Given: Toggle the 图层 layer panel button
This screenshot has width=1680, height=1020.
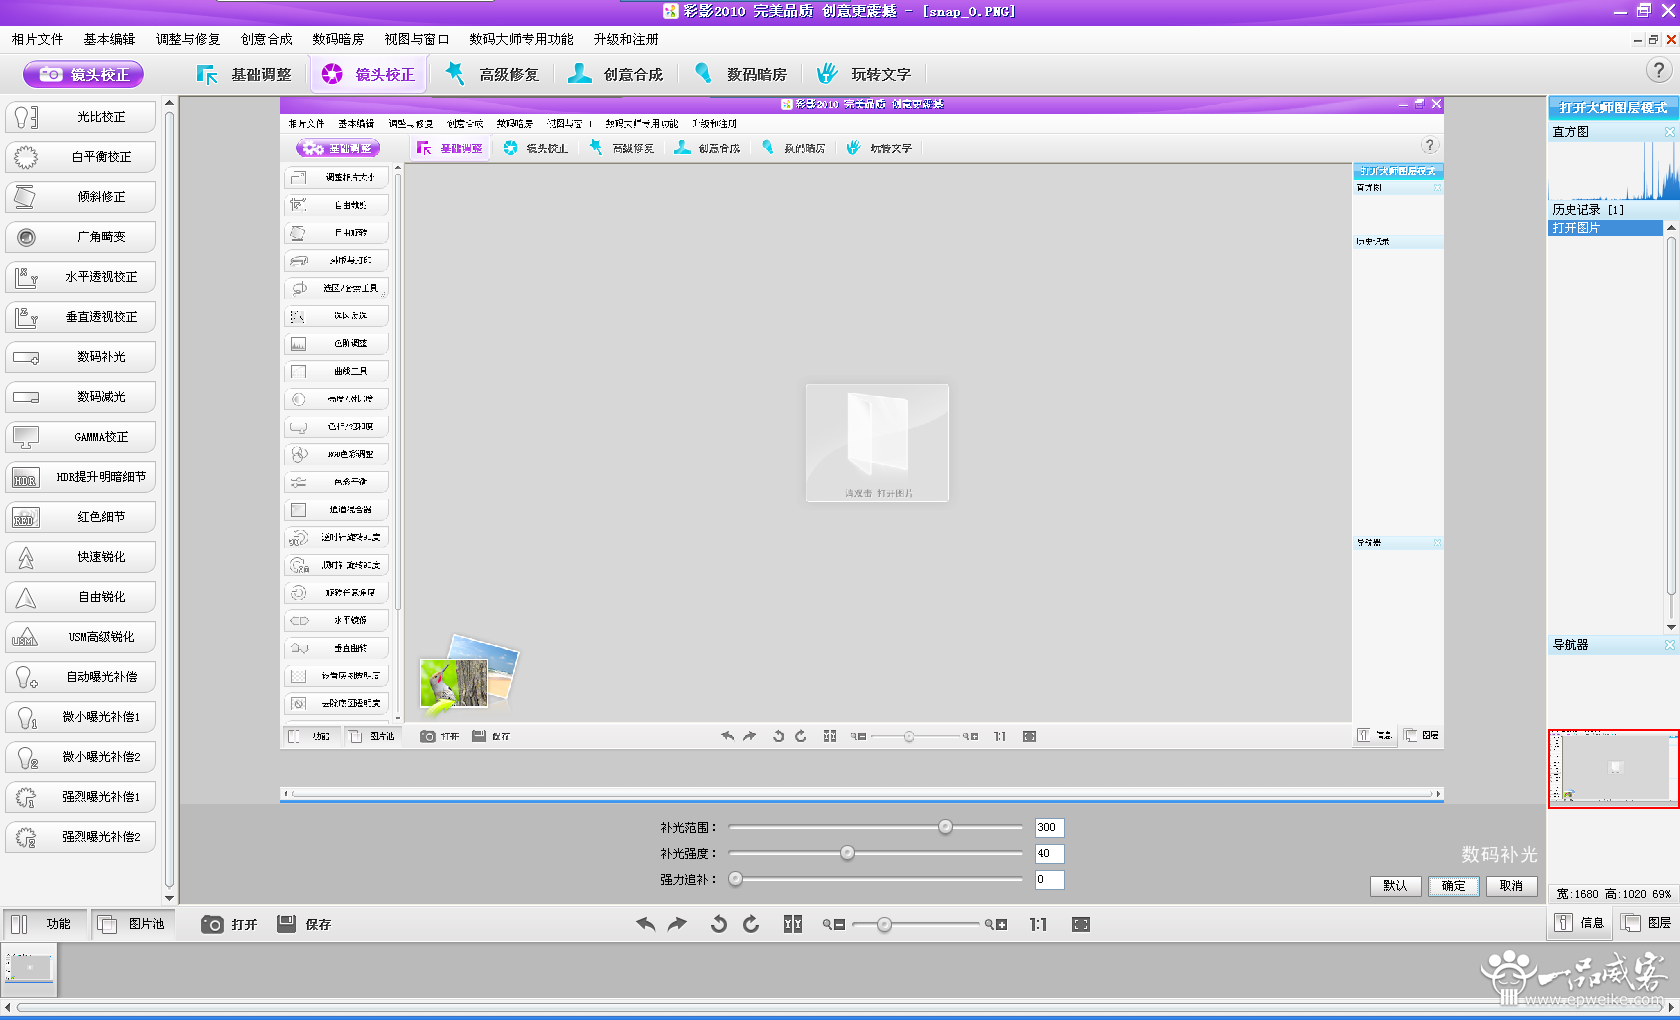Looking at the screenshot, I should pos(1646,923).
